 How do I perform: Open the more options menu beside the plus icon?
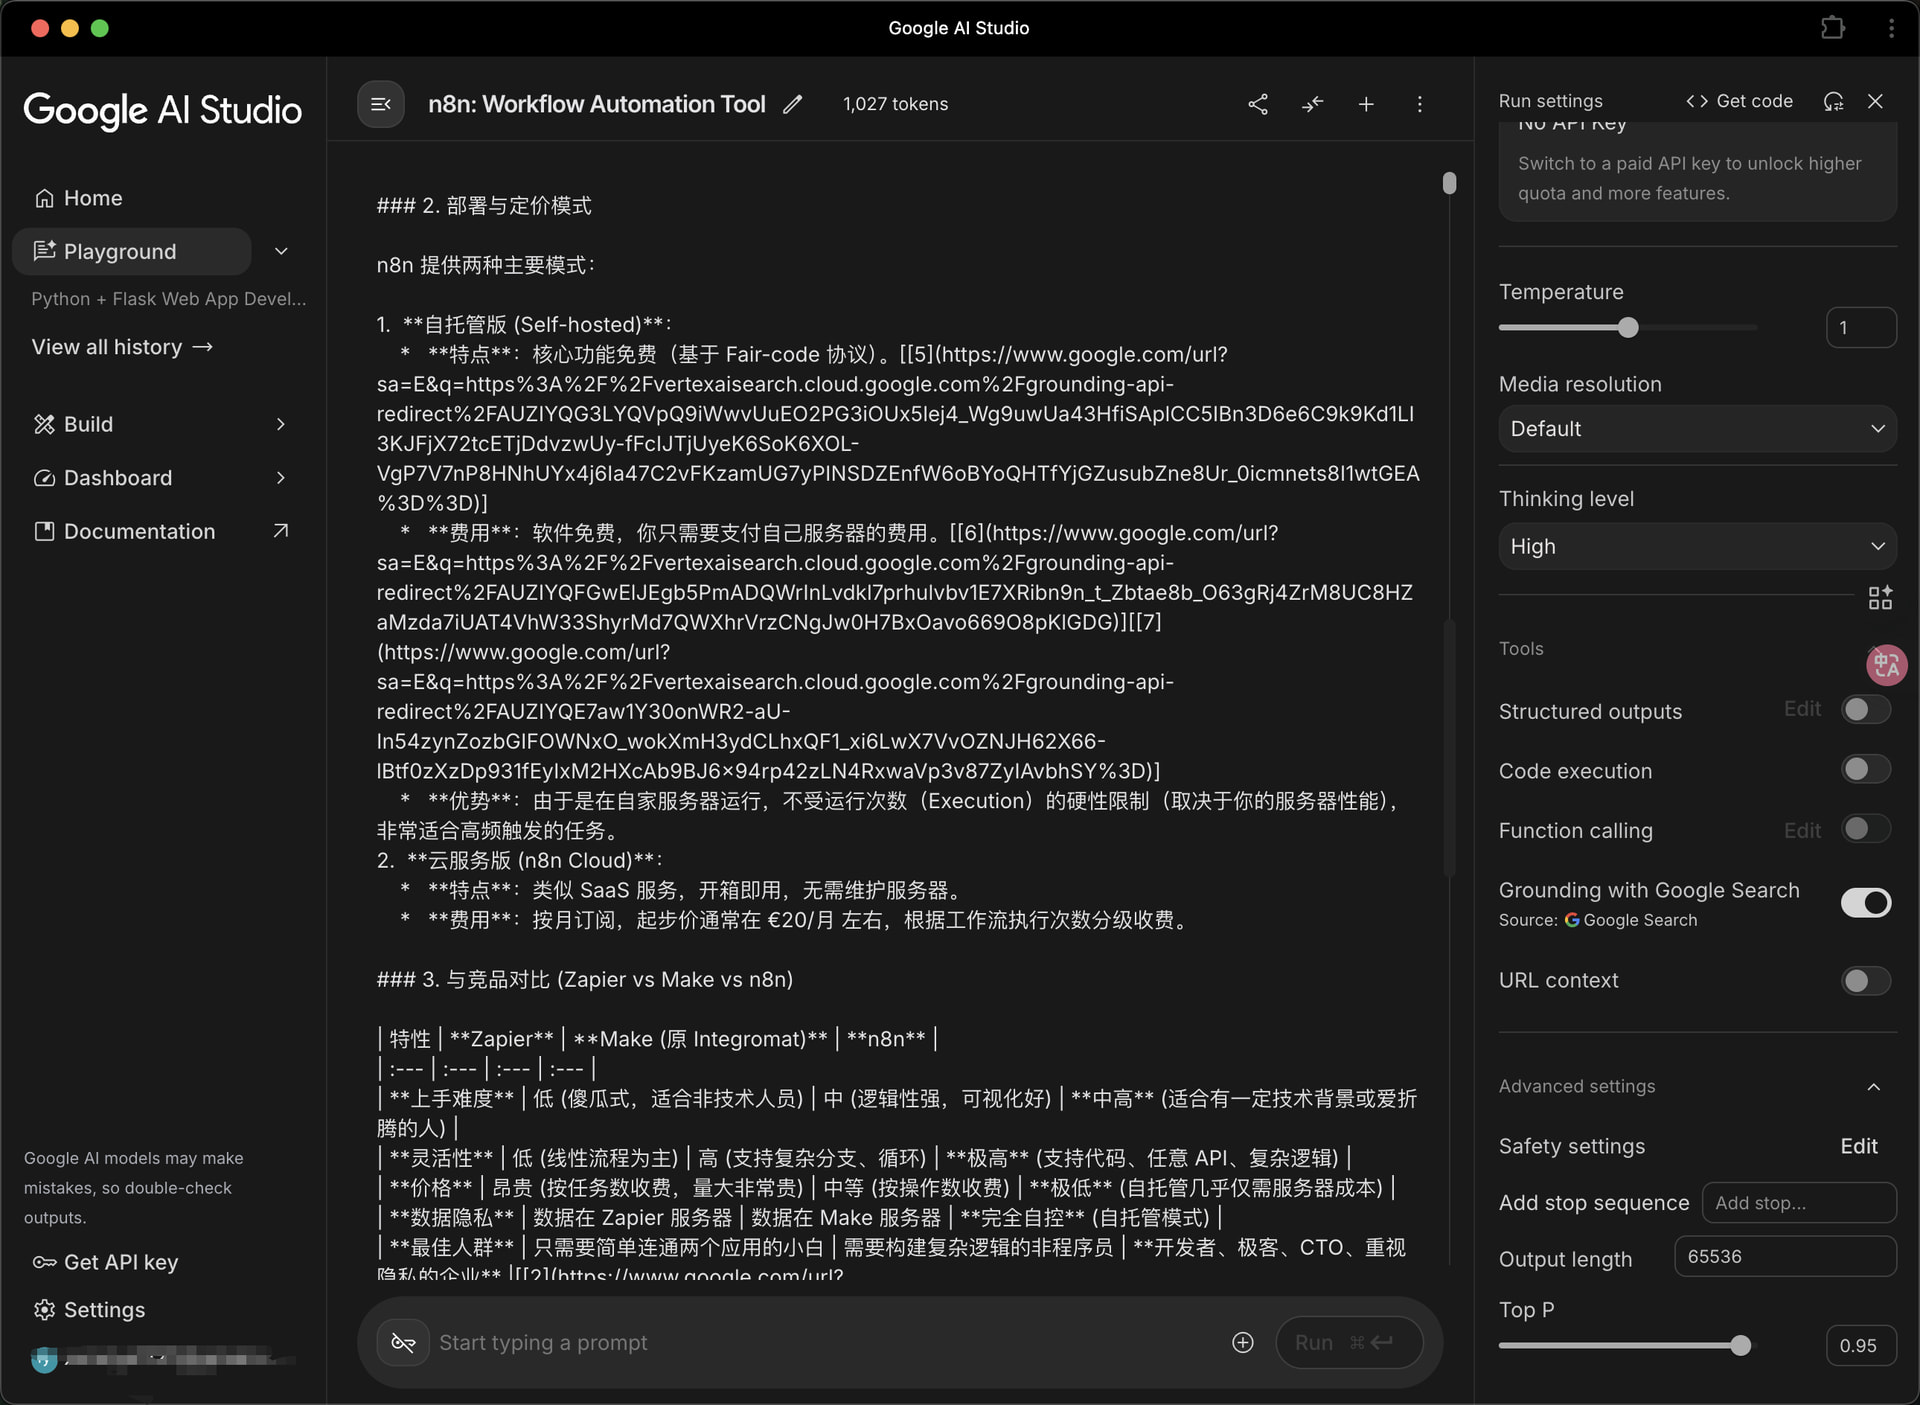coord(1420,104)
